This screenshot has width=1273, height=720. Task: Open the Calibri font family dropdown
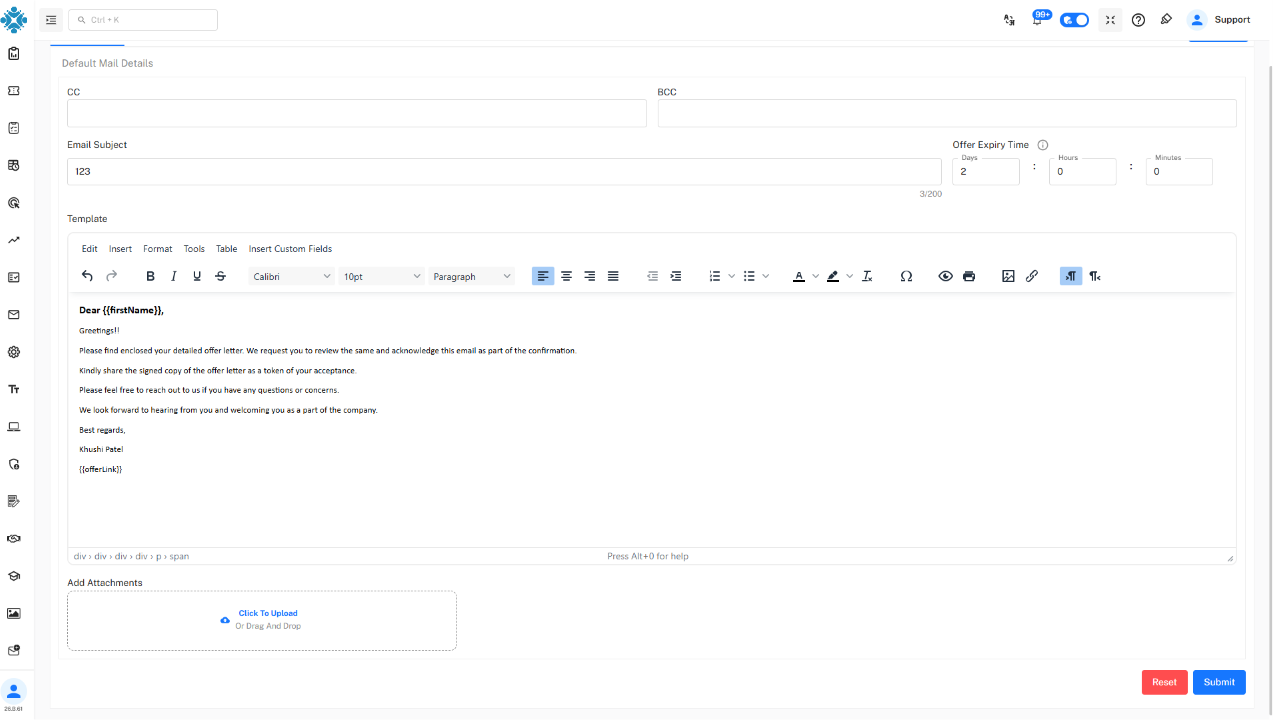pos(291,276)
